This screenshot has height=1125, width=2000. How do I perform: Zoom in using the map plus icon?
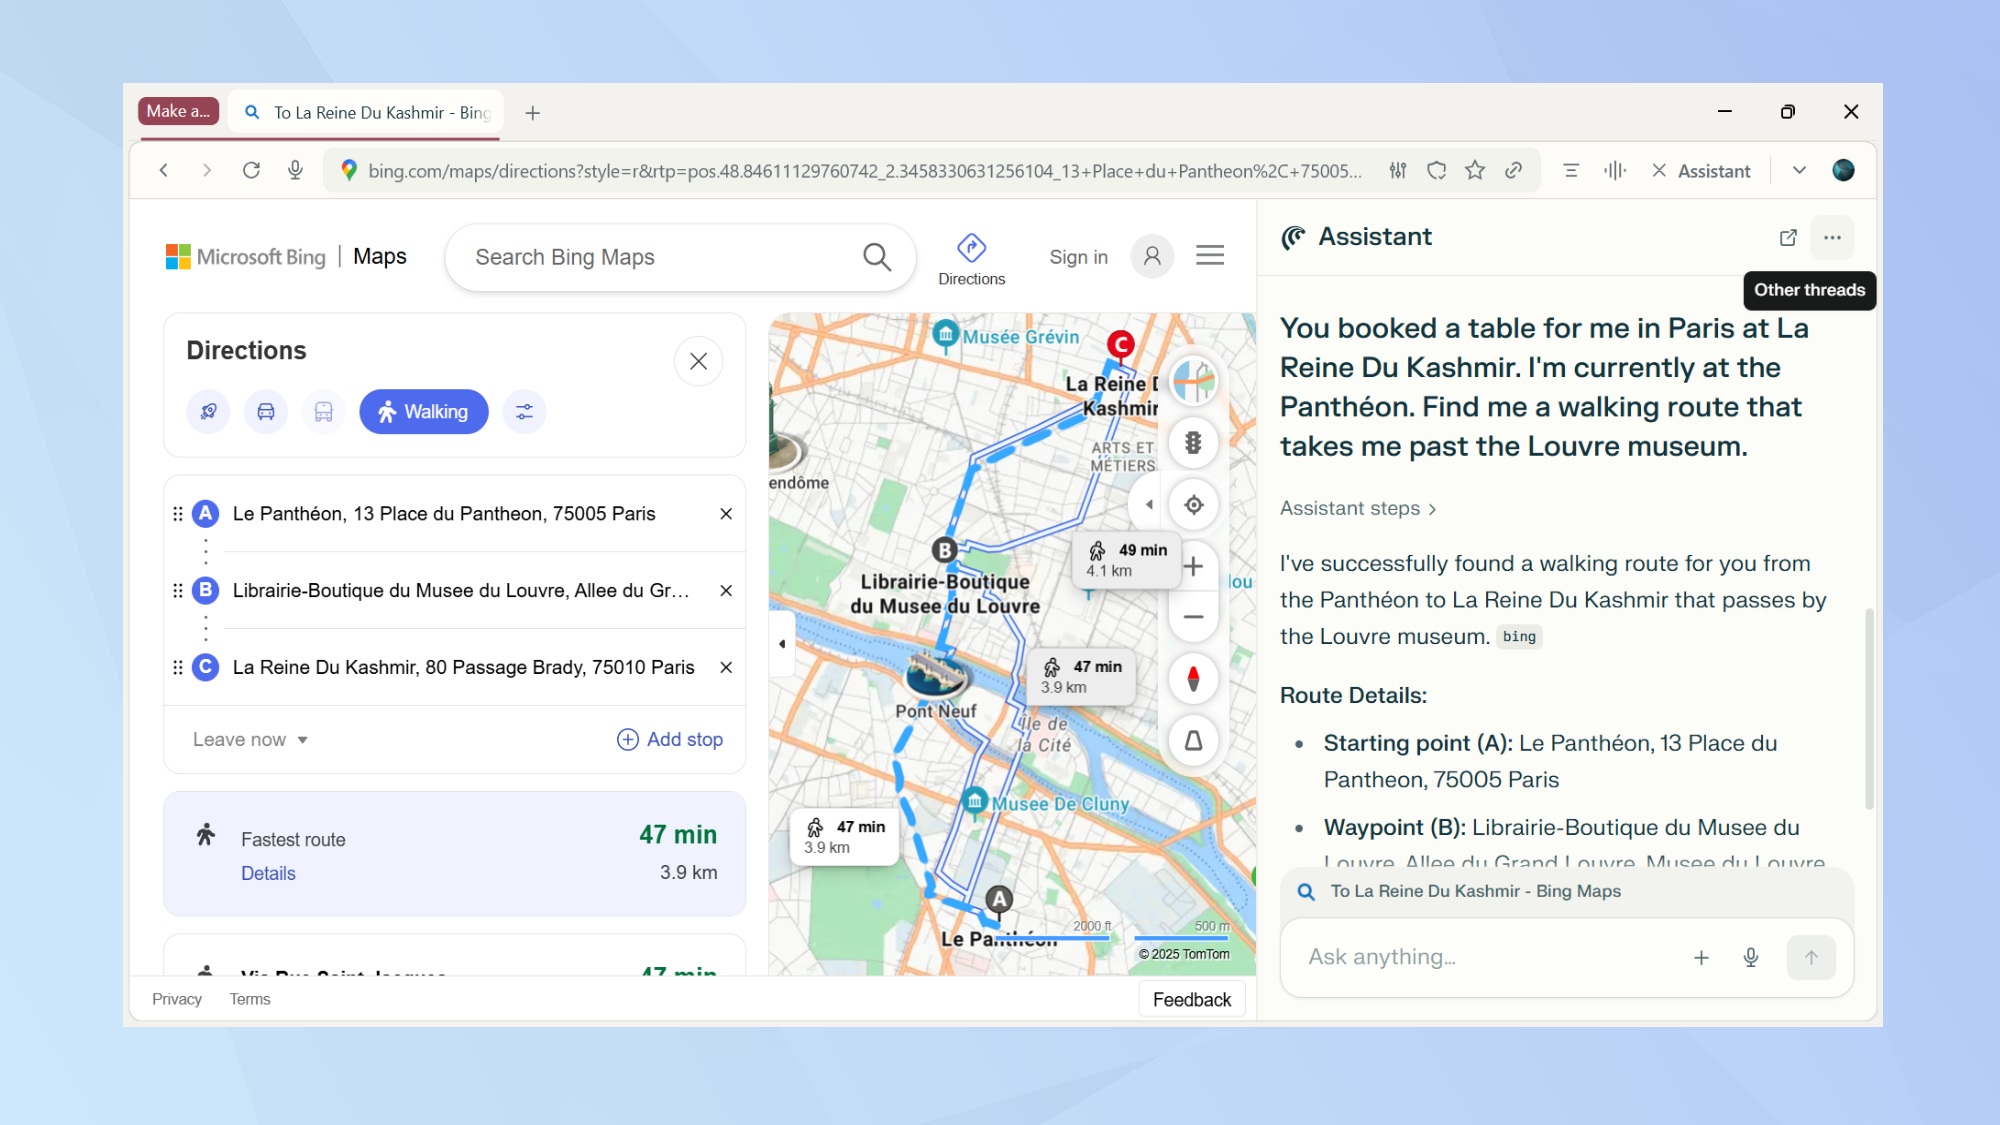coord(1192,565)
